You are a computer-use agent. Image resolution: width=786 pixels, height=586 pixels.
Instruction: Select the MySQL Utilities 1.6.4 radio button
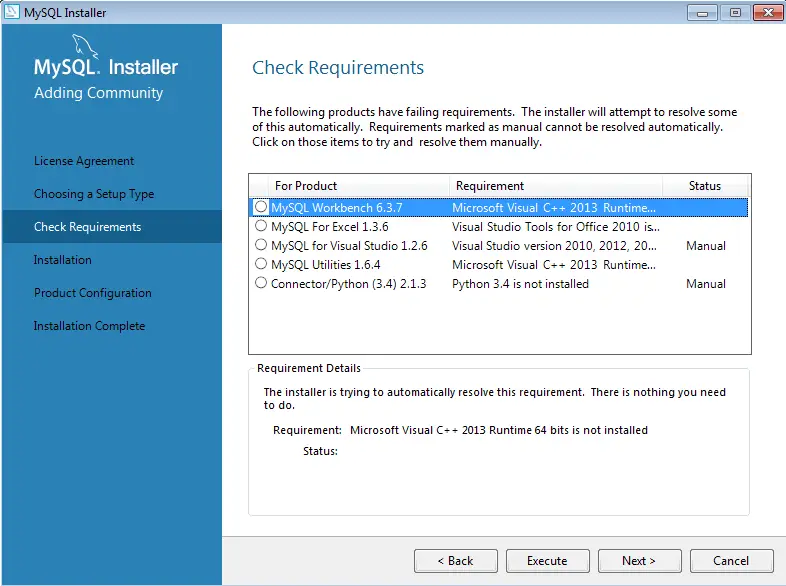point(261,264)
